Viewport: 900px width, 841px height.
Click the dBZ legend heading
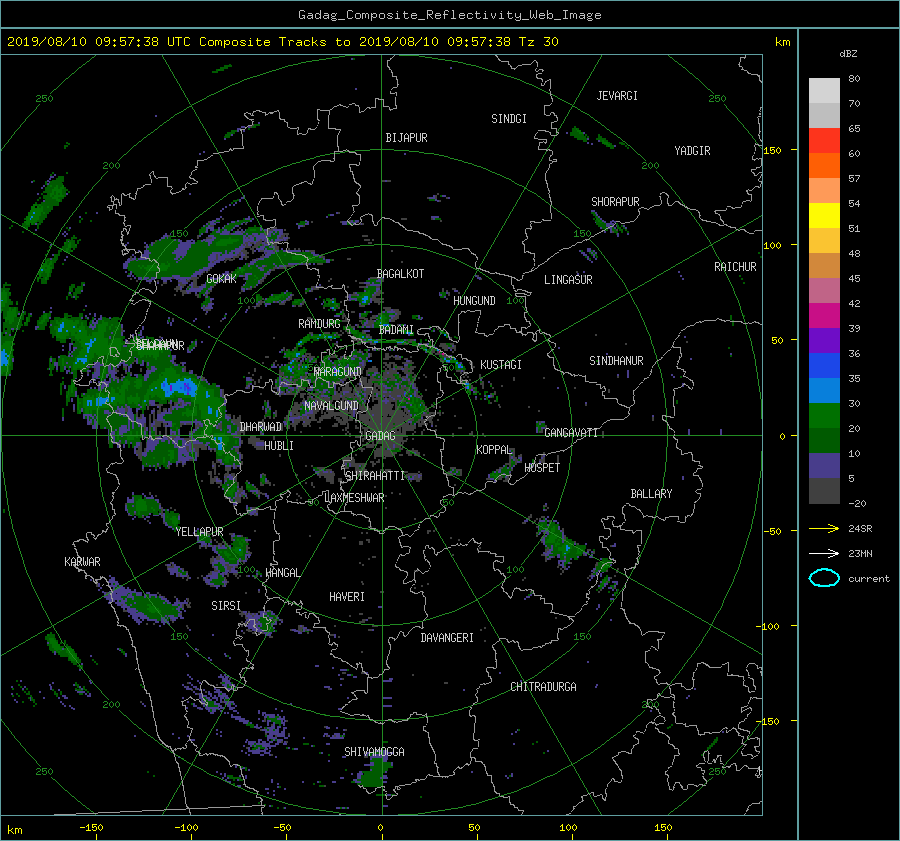(848, 54)
